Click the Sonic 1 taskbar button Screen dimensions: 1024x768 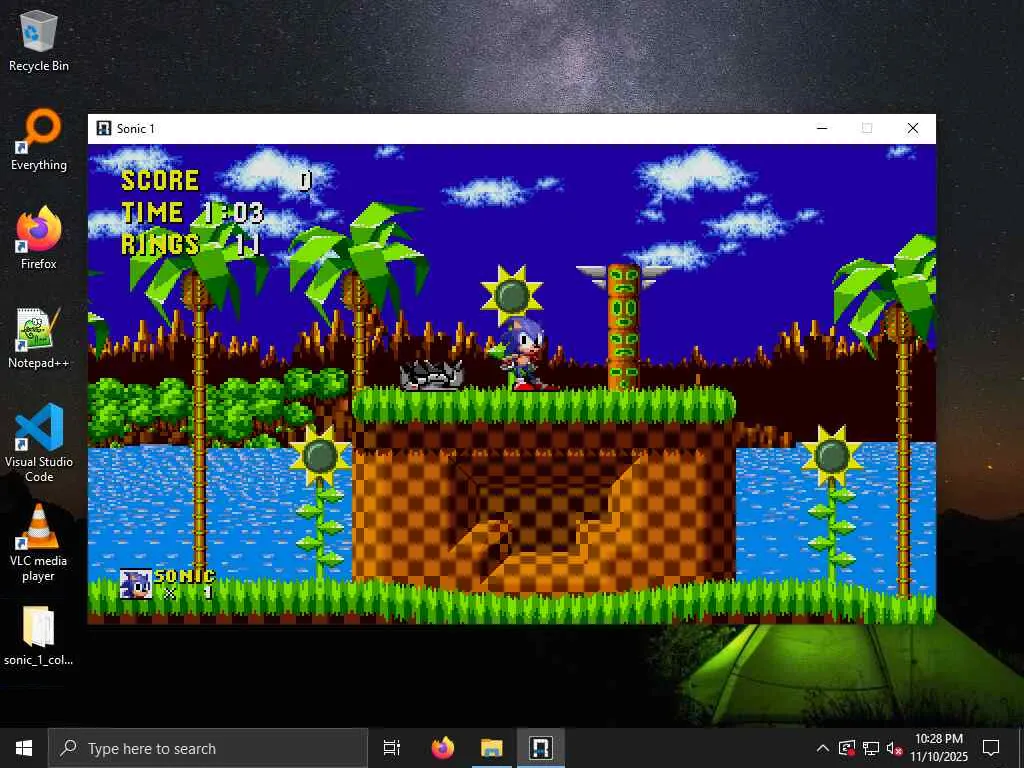point(541,748)
